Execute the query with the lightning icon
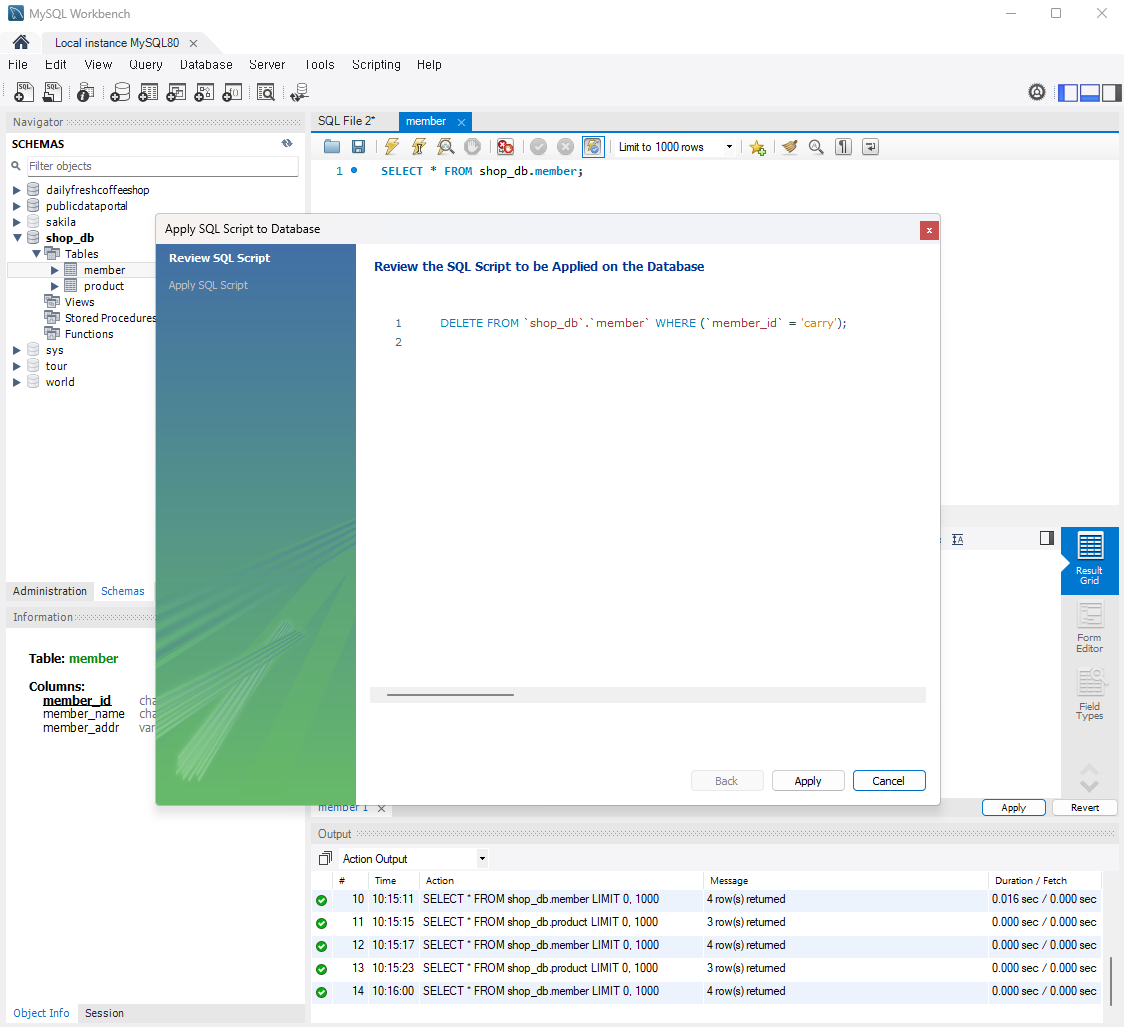This screenshot has height=1027, width=1124. coord(391,147)
